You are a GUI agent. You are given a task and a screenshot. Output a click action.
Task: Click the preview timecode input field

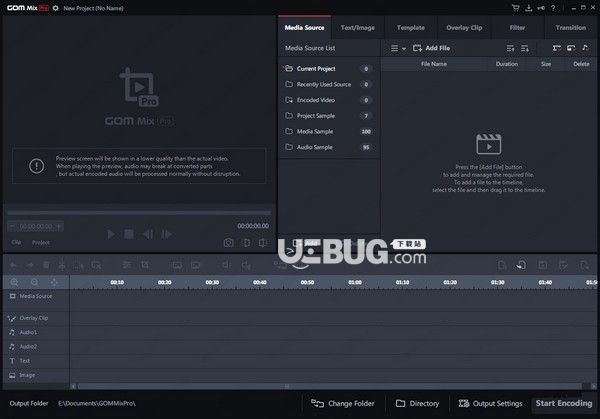(36, 227)
